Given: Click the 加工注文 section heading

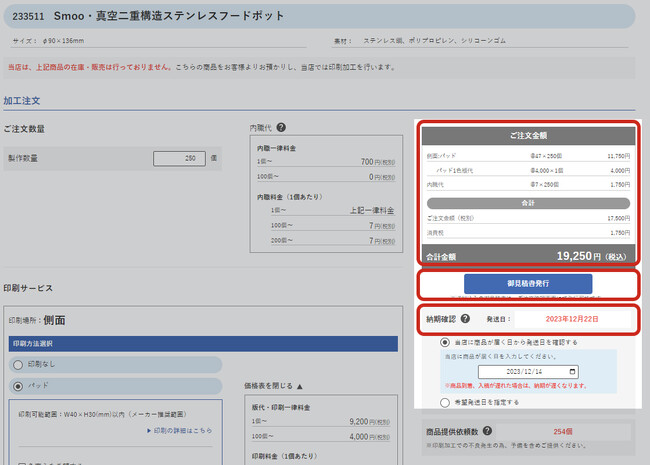Looking at the screenshot, I should (24, 101).
